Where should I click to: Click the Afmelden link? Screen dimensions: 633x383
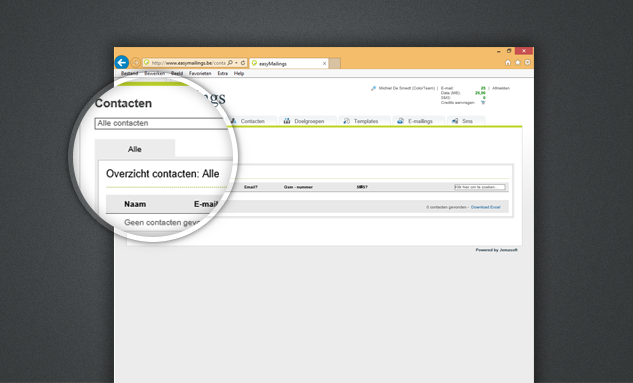[501, 88]
